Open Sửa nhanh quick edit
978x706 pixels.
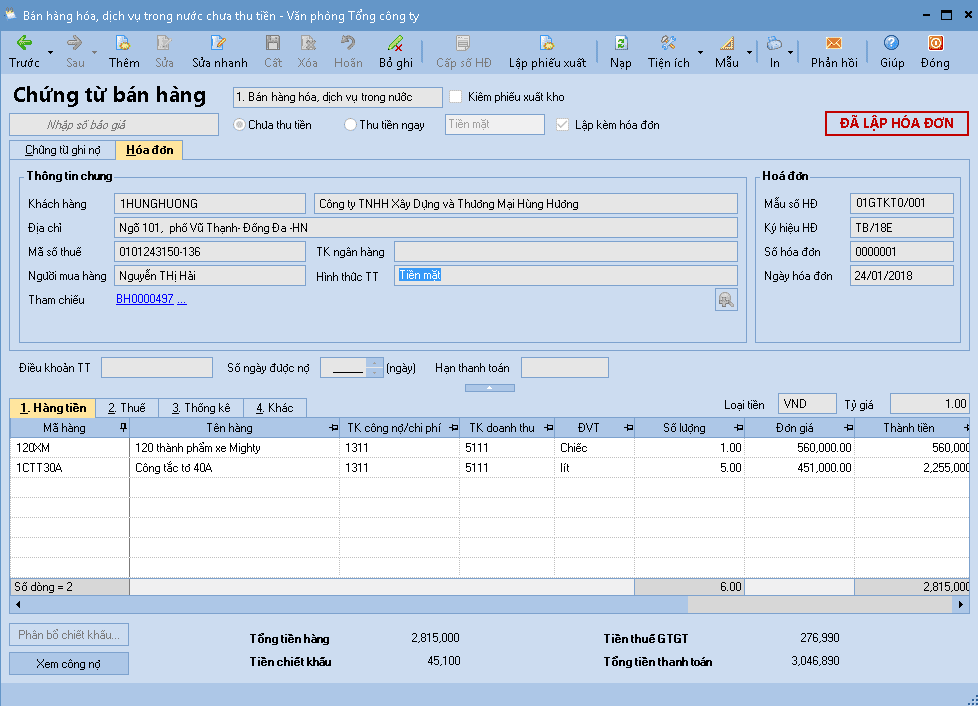pos(220,51)
